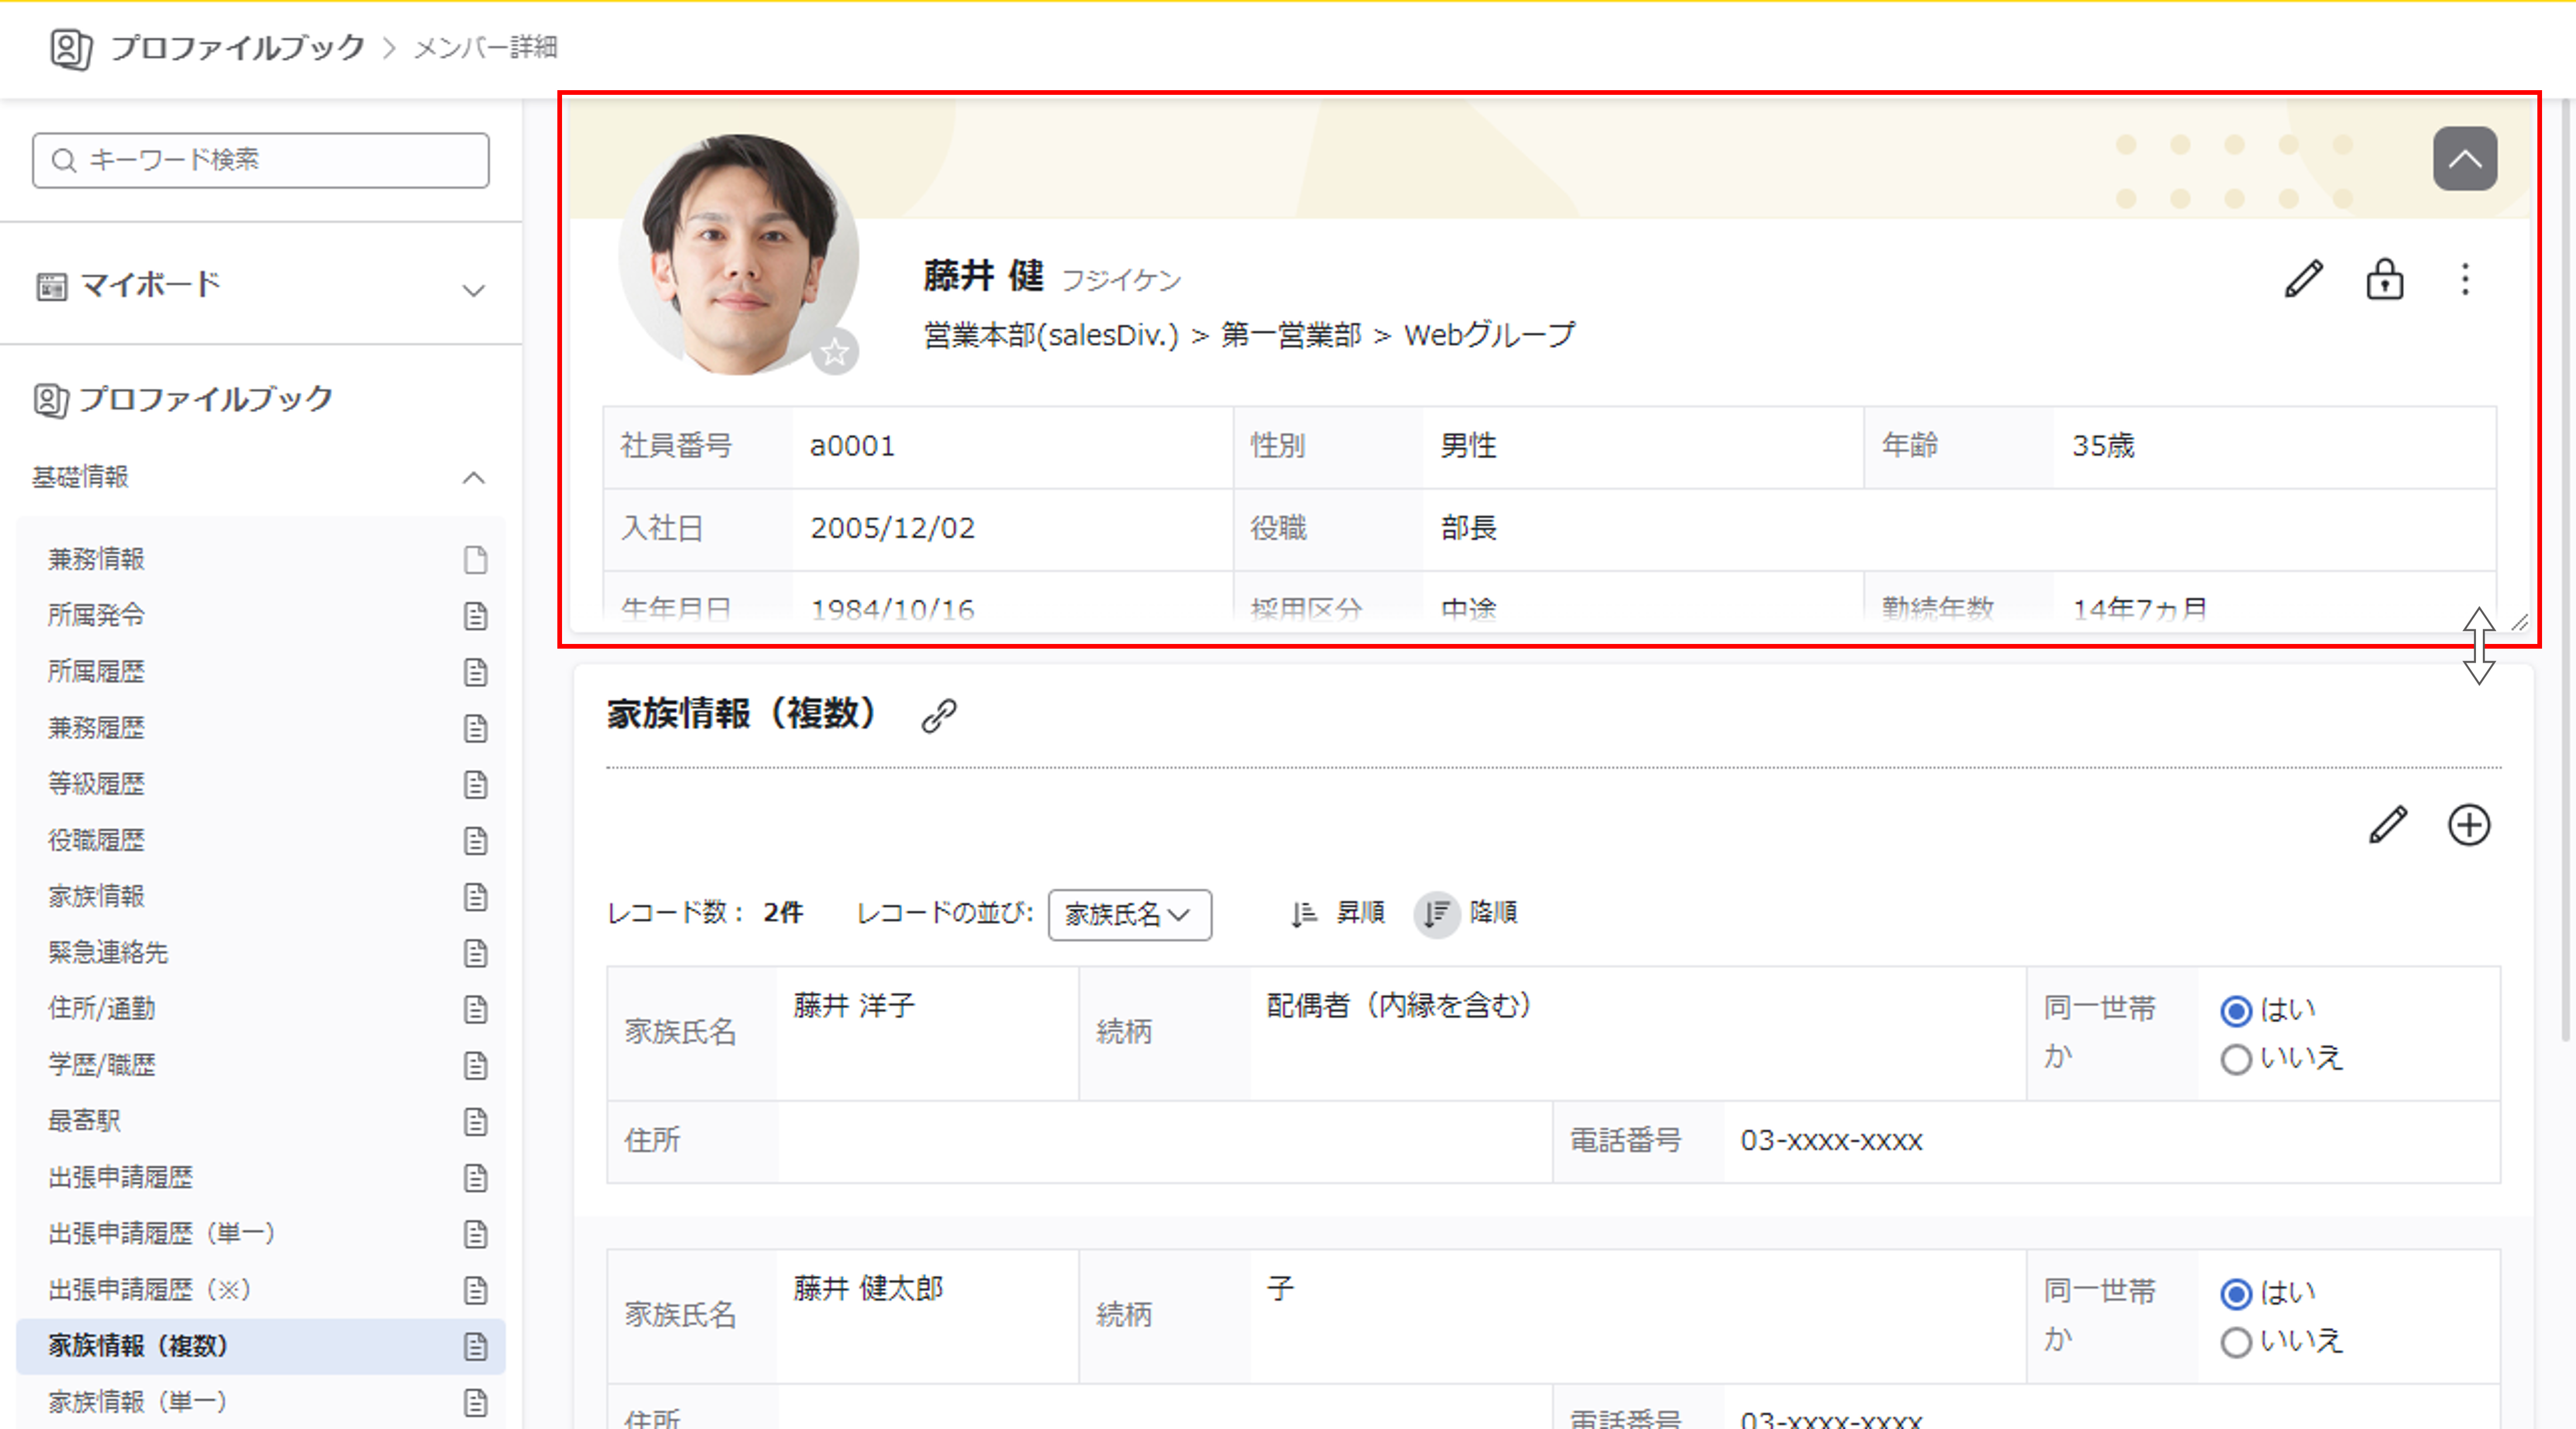Select はい for 藤井 健太郎 同一世帯か
The image size is (2576, 1429).
pyautogui.click(x=2236, y=1294)
